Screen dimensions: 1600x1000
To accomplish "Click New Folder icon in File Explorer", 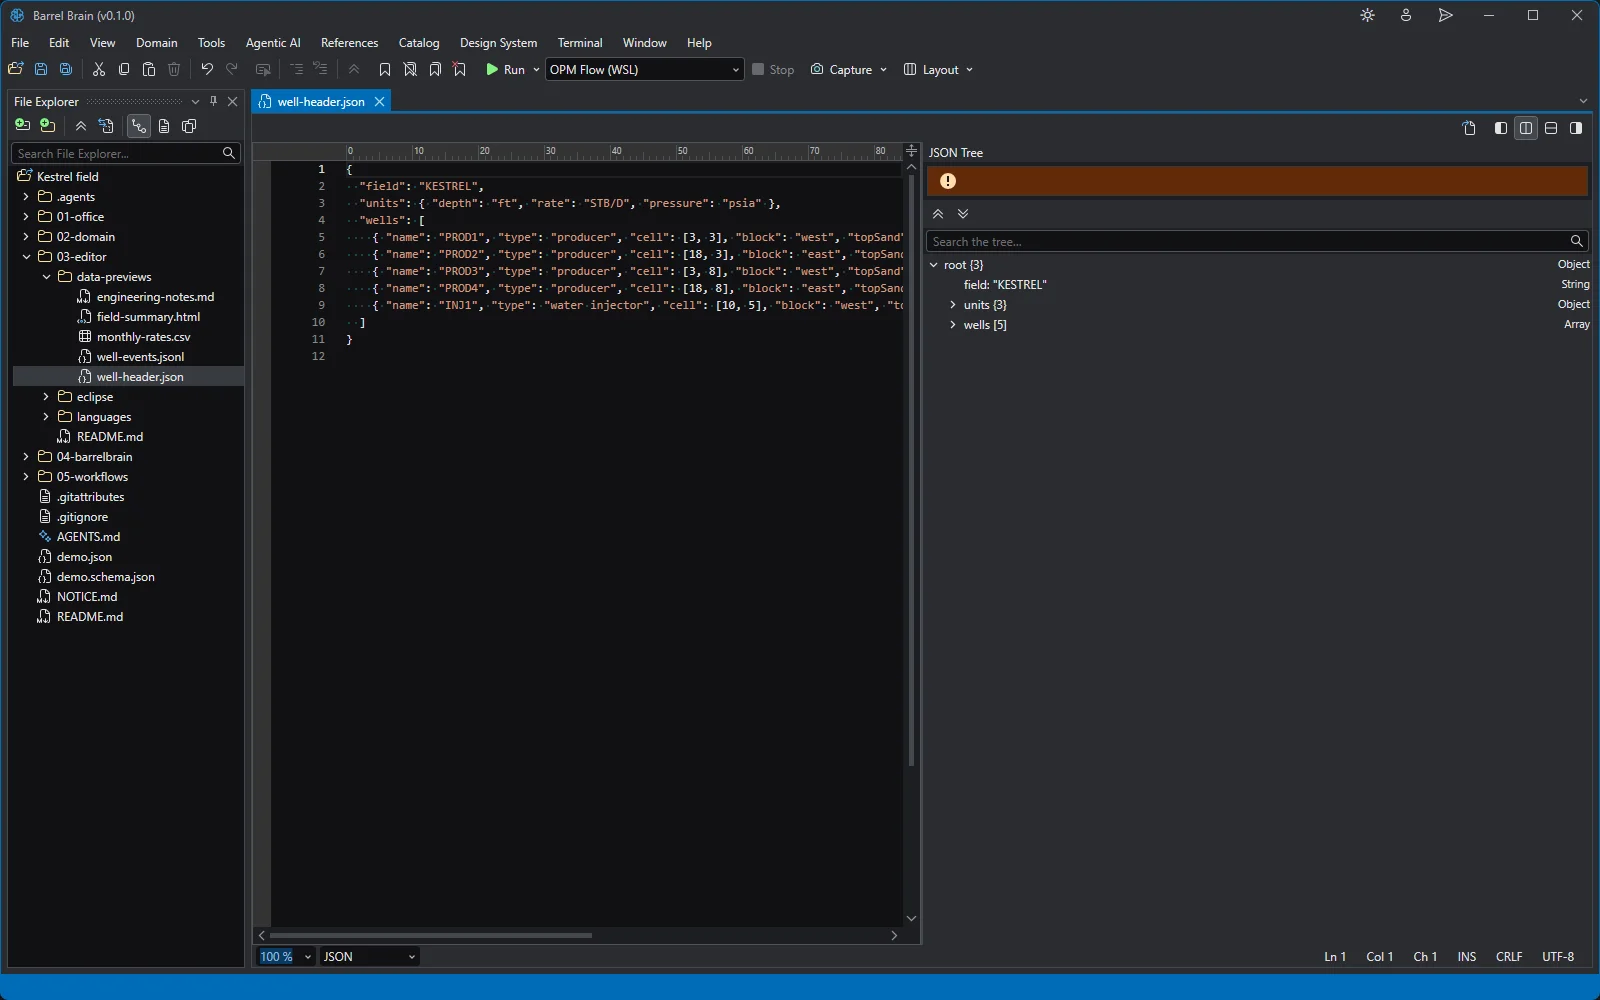I will [47, 126].
